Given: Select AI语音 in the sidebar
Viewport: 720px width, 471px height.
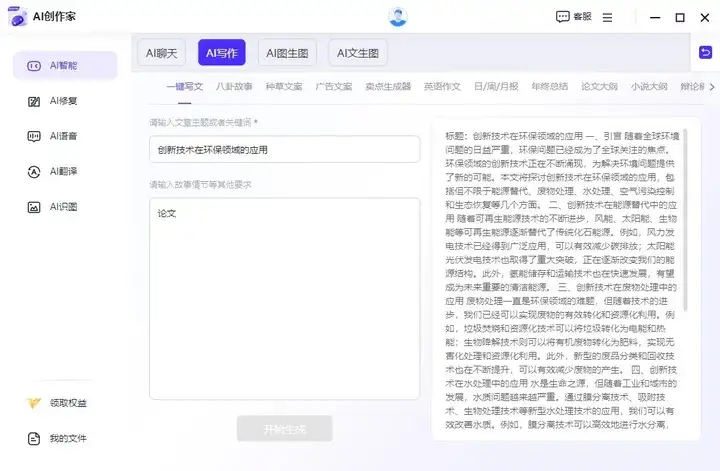Looking at the screenshot, I should [64, 136].
